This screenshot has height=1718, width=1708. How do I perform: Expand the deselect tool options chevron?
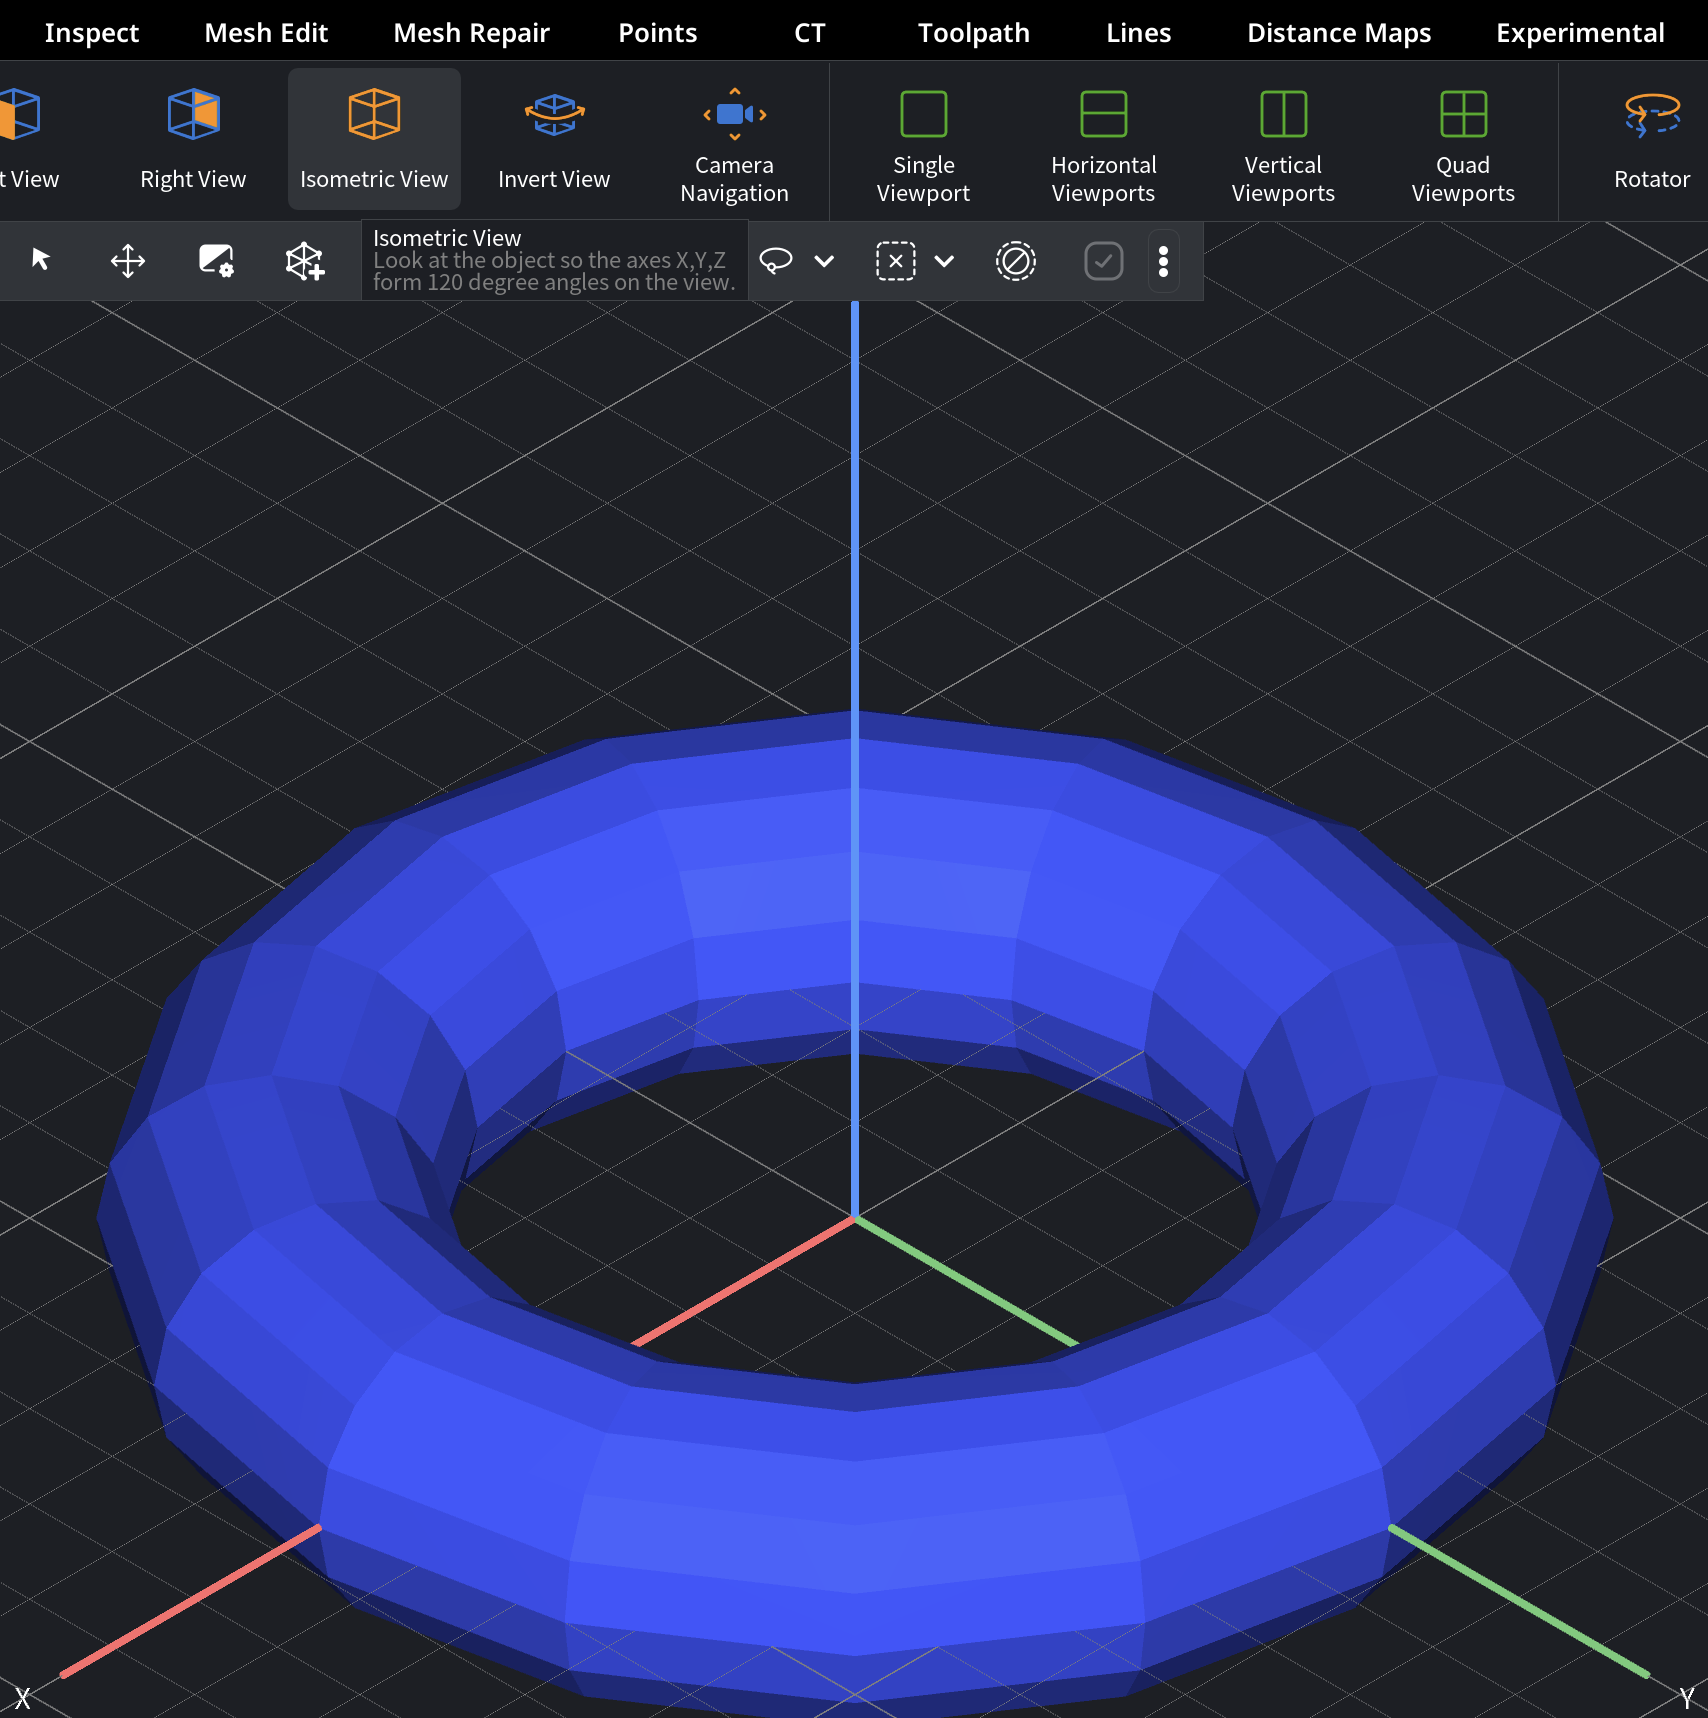[944, 261]
